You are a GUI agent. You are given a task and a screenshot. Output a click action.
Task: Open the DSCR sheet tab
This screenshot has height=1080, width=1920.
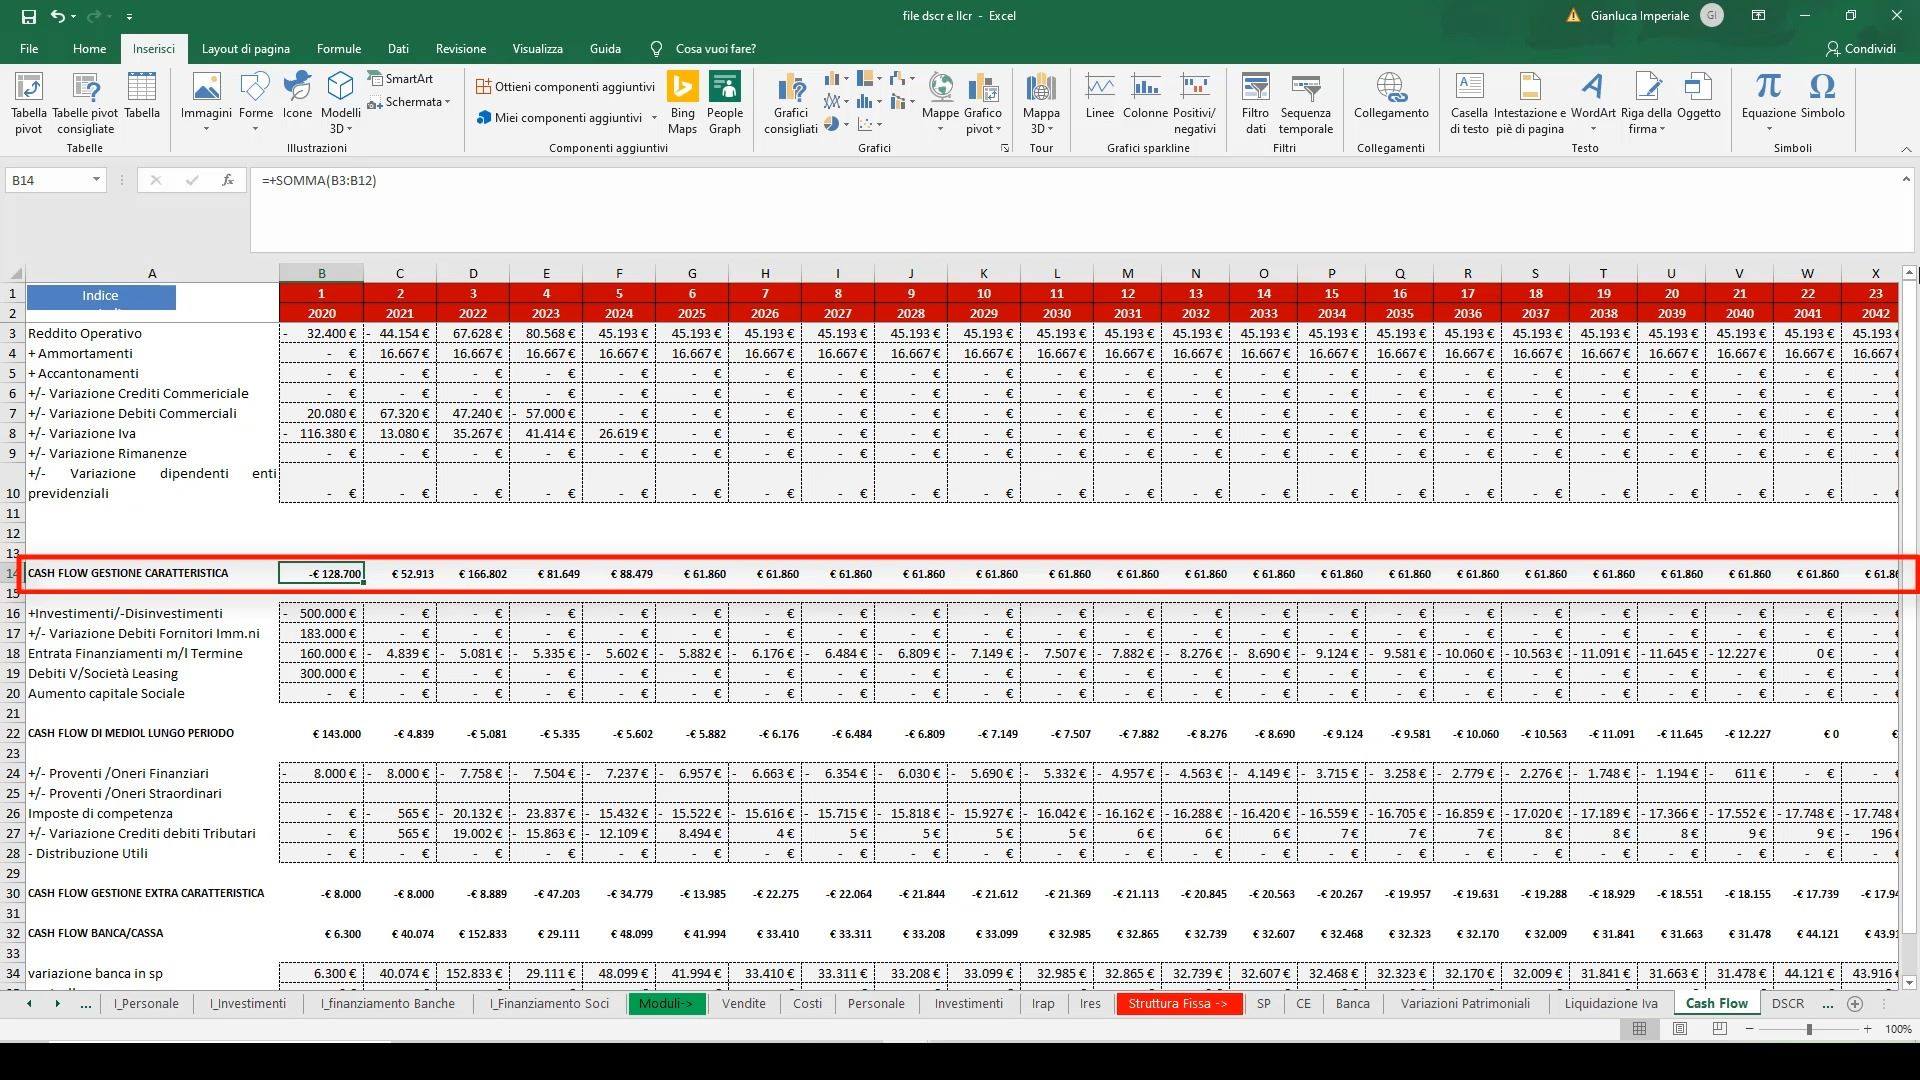tap(1787, 1004)
